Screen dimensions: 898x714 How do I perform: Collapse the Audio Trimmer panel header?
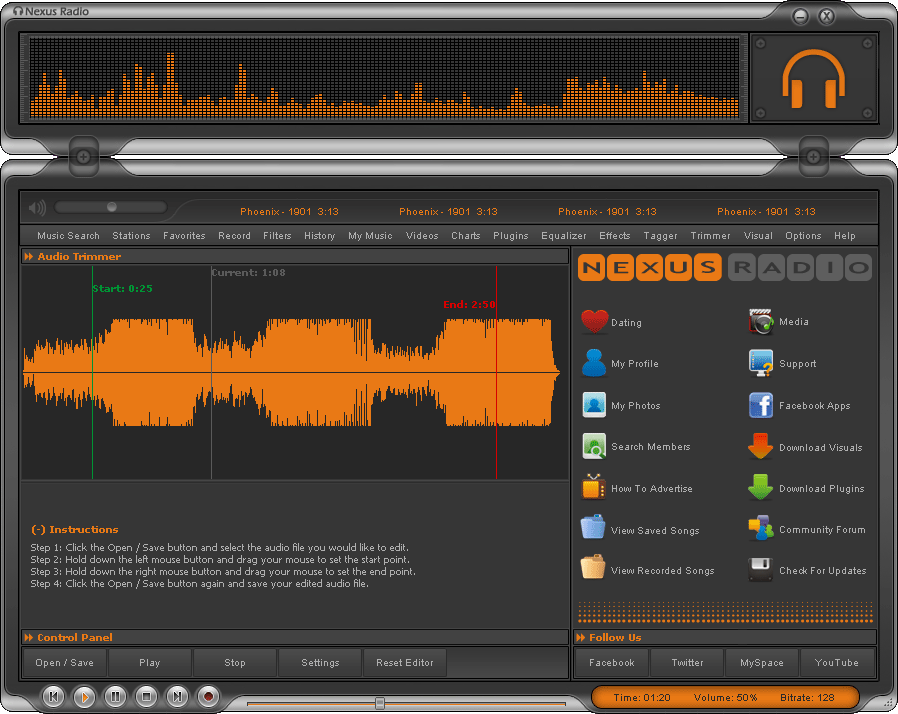point(28,257)
